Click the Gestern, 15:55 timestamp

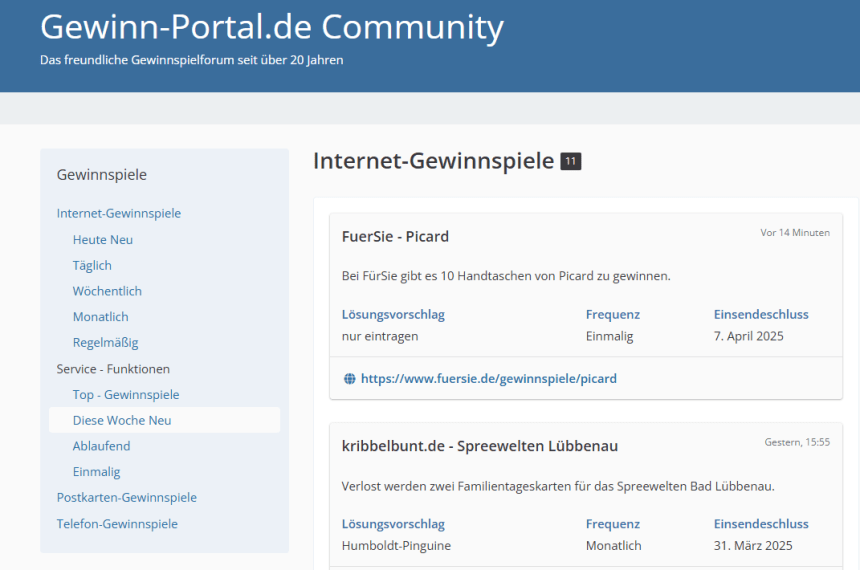point(797,442)
